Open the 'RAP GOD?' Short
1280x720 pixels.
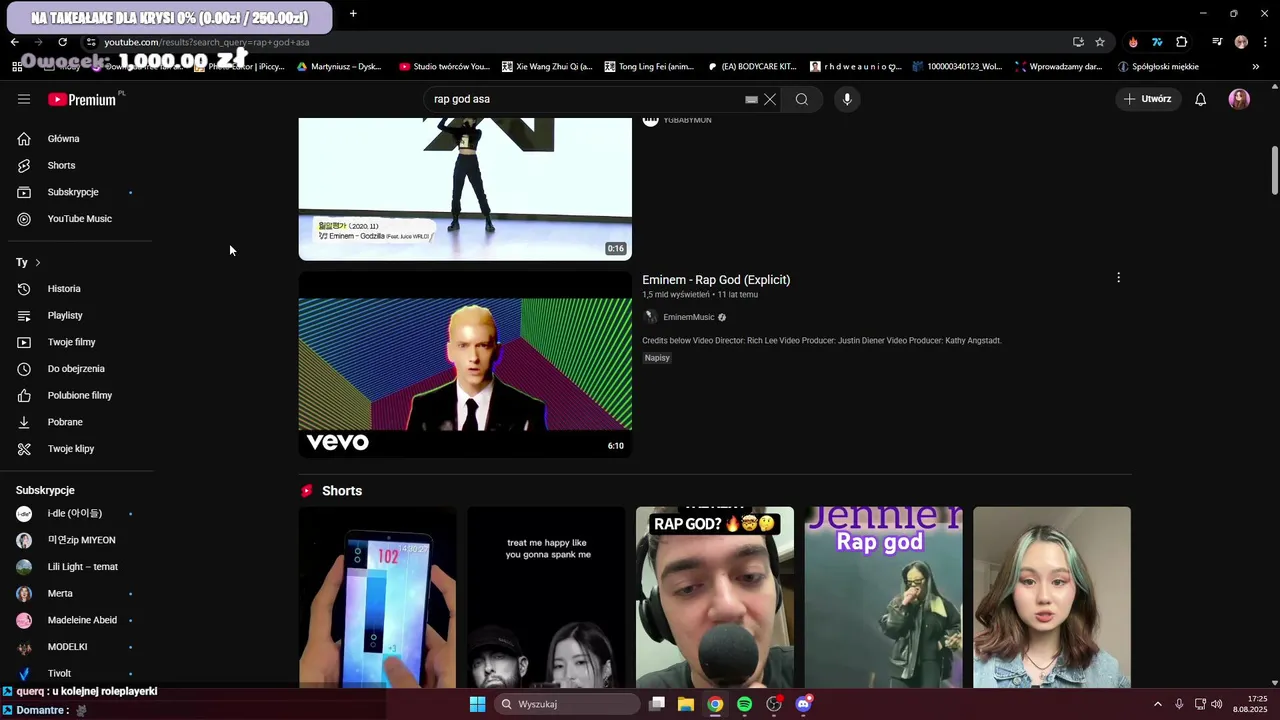click(715, 597)
